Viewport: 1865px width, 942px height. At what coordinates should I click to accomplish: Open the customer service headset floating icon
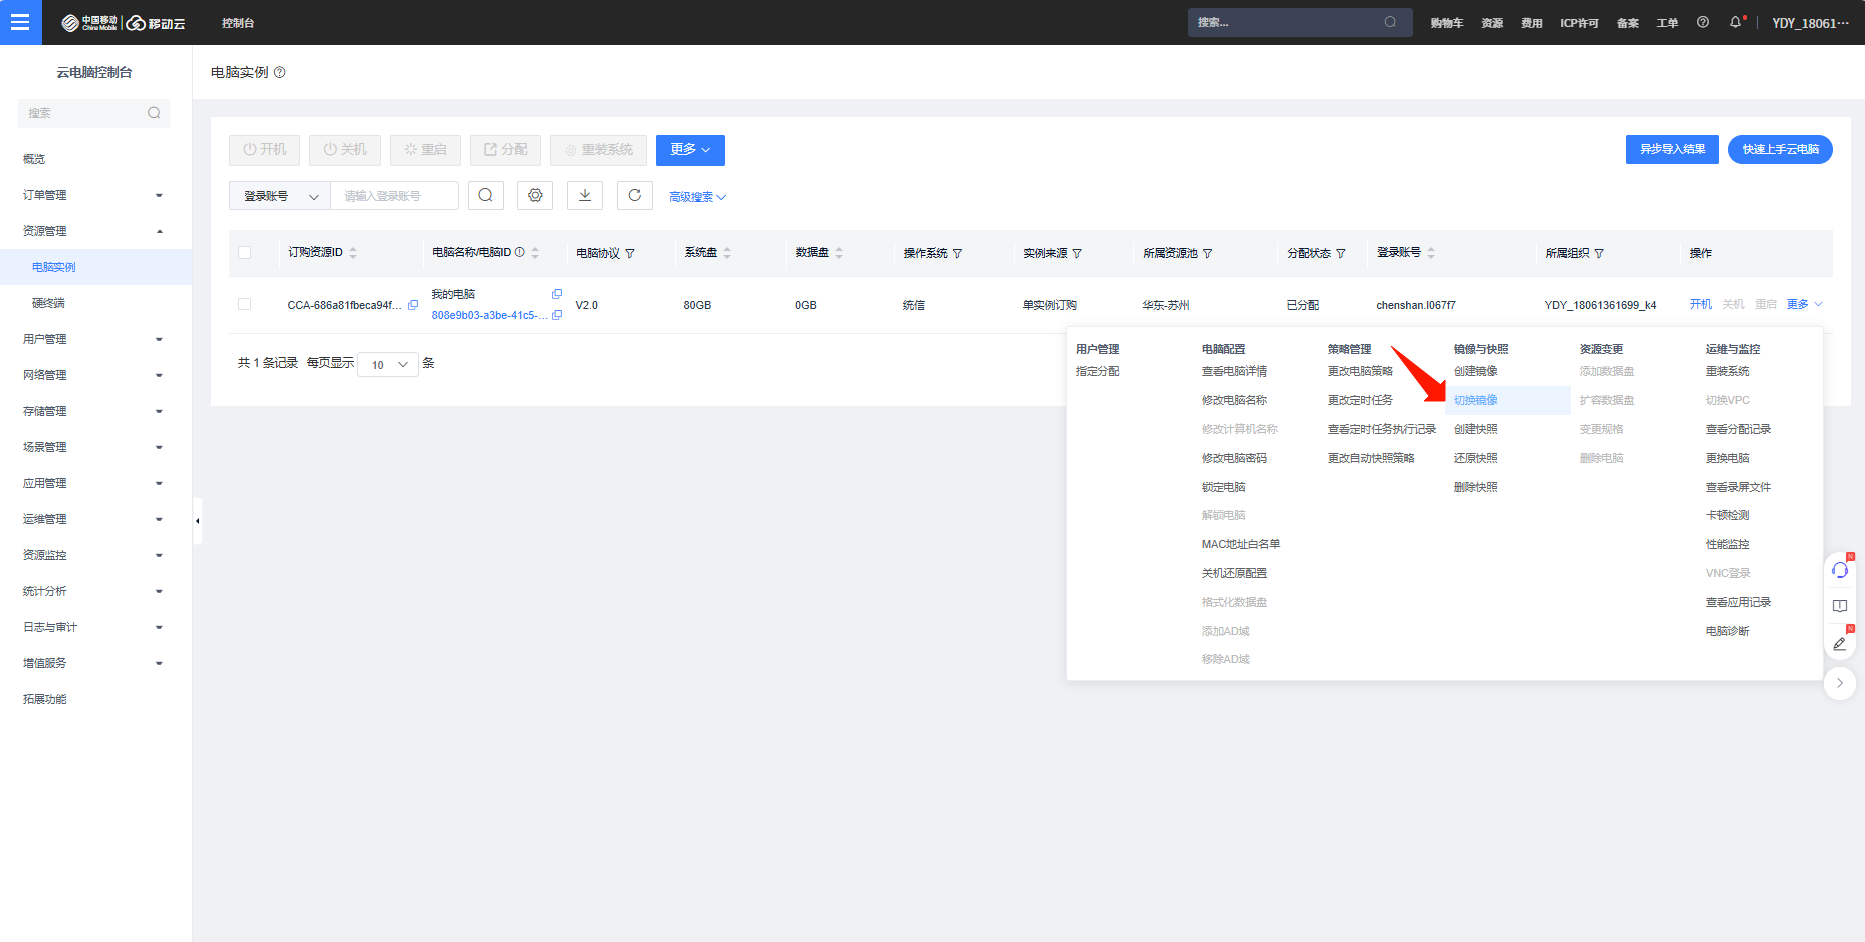point(1840,570)
